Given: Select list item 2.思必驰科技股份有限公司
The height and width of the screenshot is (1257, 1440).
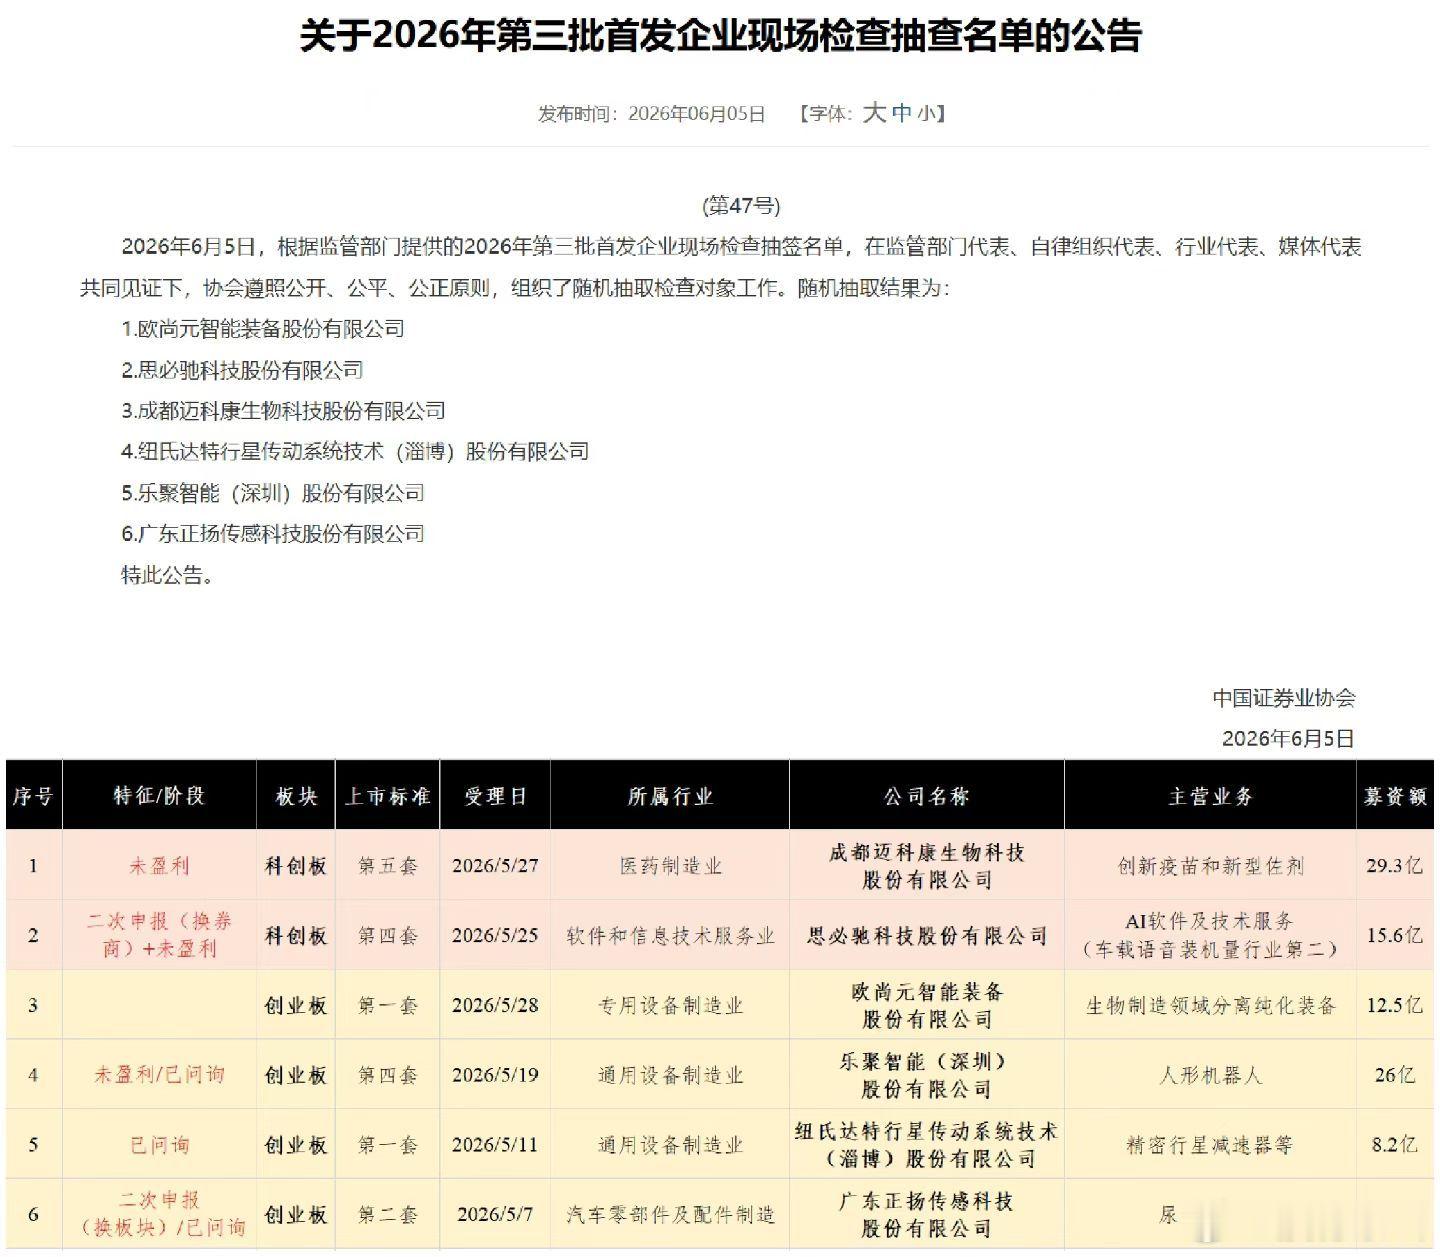Looking at the screenshot, I should [x=242, y=370].
